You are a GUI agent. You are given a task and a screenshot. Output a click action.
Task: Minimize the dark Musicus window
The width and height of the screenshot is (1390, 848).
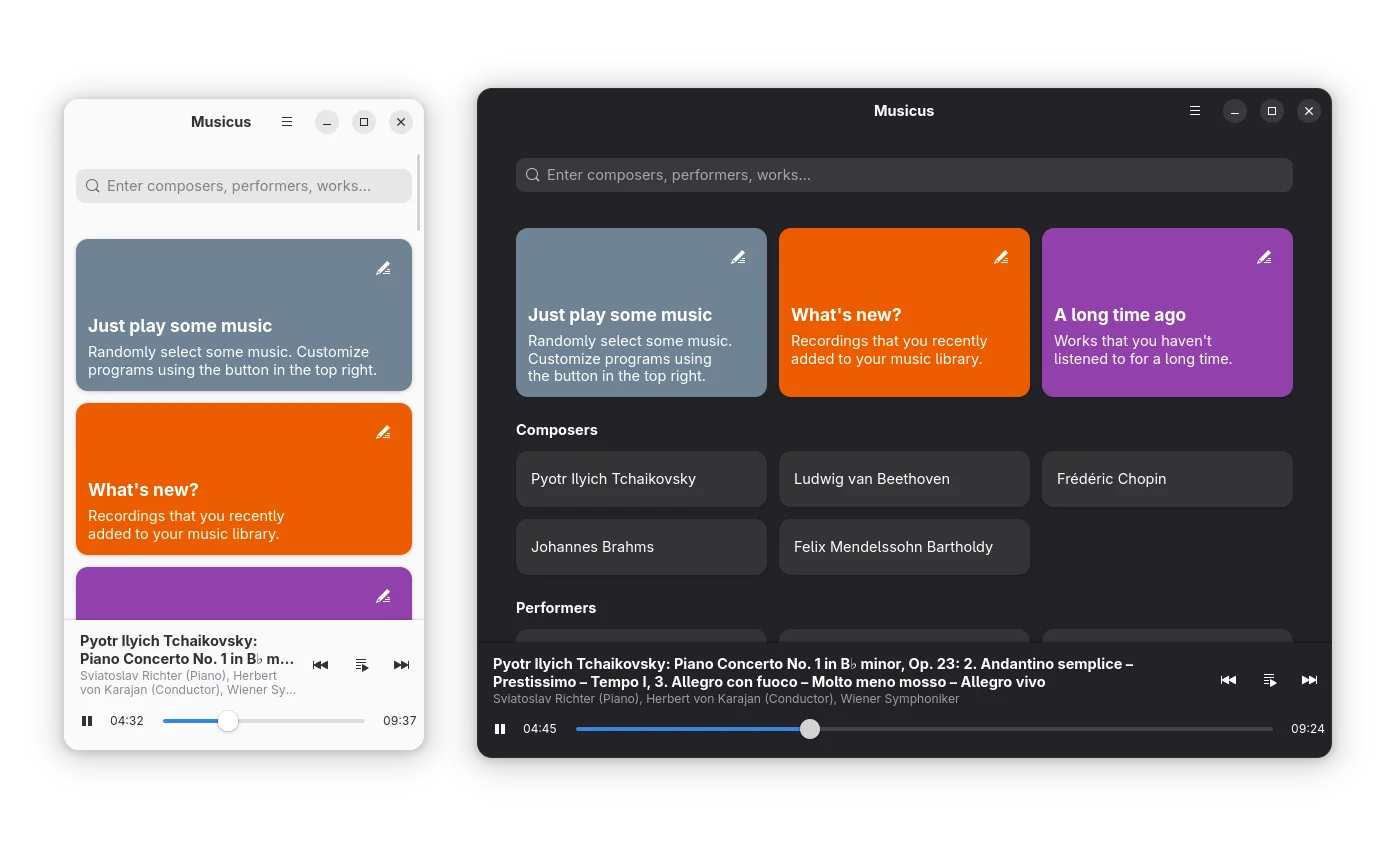pos(1235,111)
